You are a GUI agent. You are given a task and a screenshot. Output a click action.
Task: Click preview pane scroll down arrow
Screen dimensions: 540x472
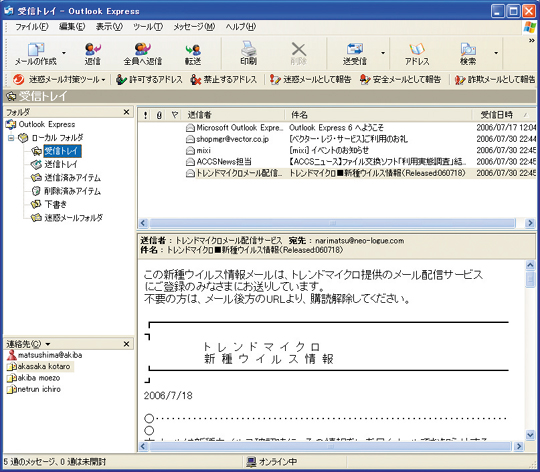tap(530, 435)
